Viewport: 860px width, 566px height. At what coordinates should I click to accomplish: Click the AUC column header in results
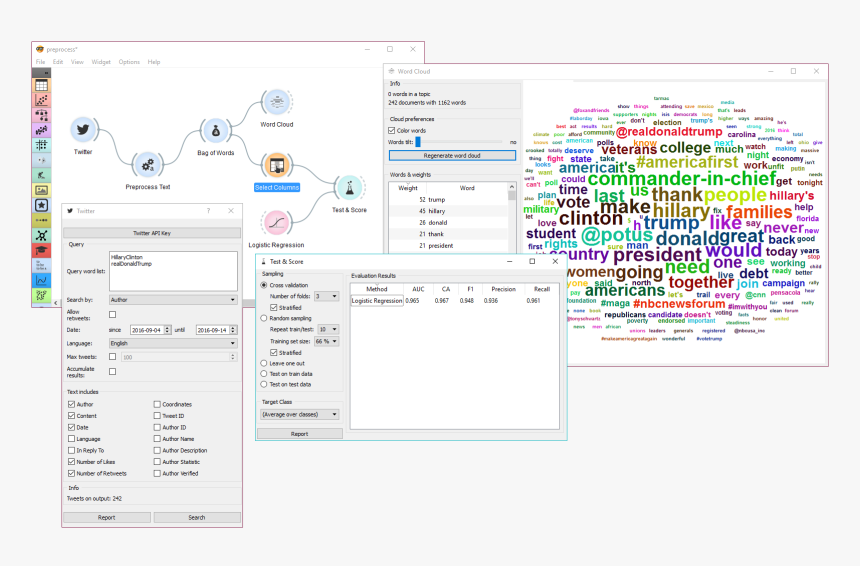pyautogui.click(x=418, y=289)
